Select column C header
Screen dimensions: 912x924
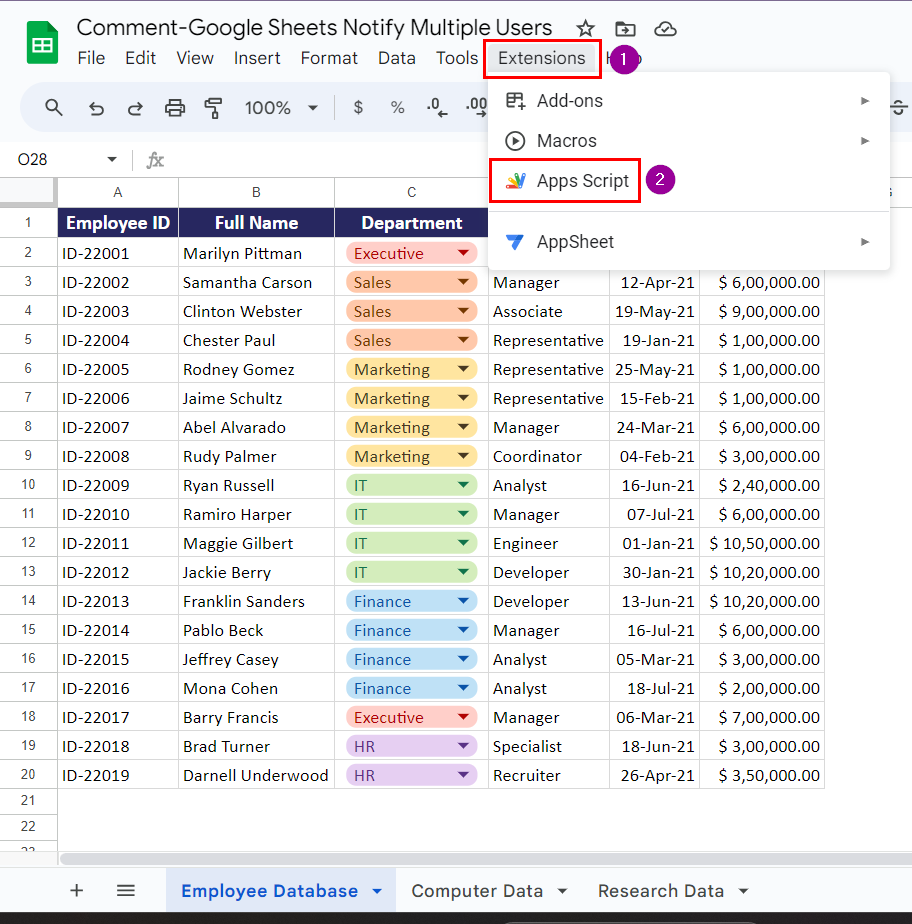click(x=411, y=193)
